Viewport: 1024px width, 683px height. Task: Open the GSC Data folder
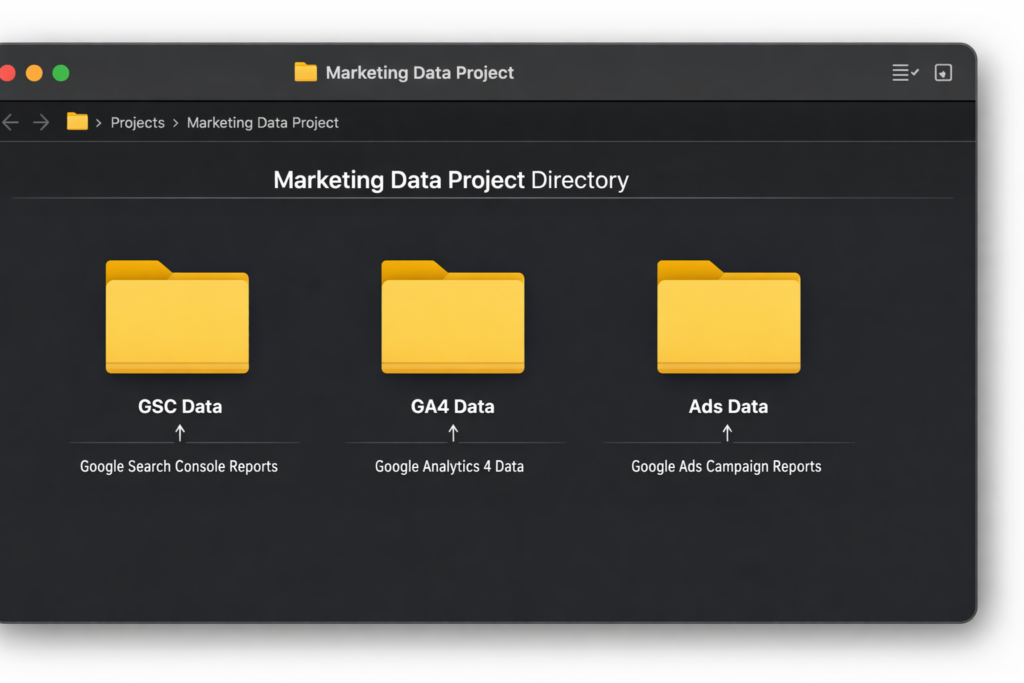[177, 316]
